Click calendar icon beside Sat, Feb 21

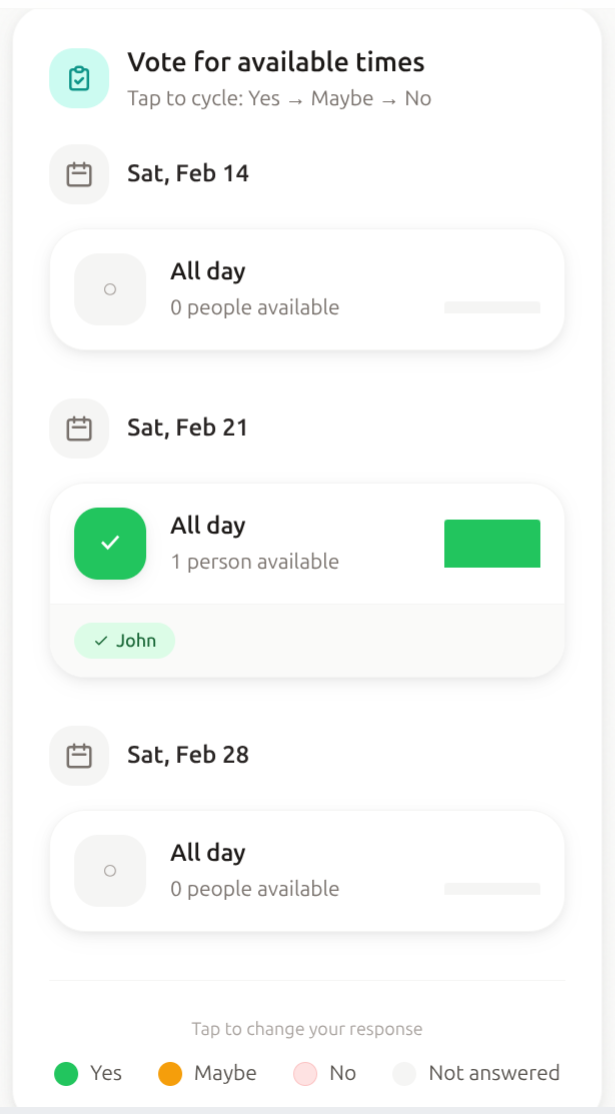[79, 428]
